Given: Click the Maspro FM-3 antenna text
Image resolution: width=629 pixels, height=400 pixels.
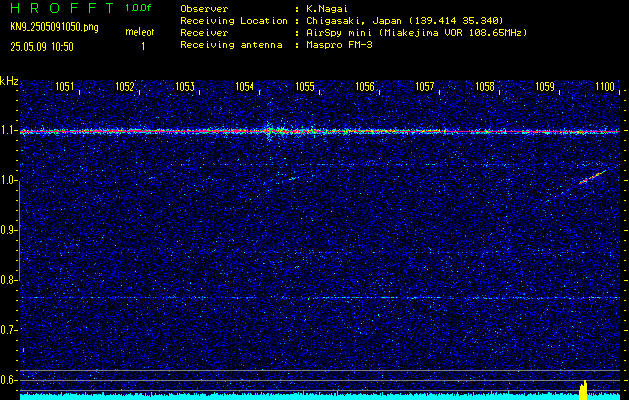Looking at the screenshot, I should [339, 45].
